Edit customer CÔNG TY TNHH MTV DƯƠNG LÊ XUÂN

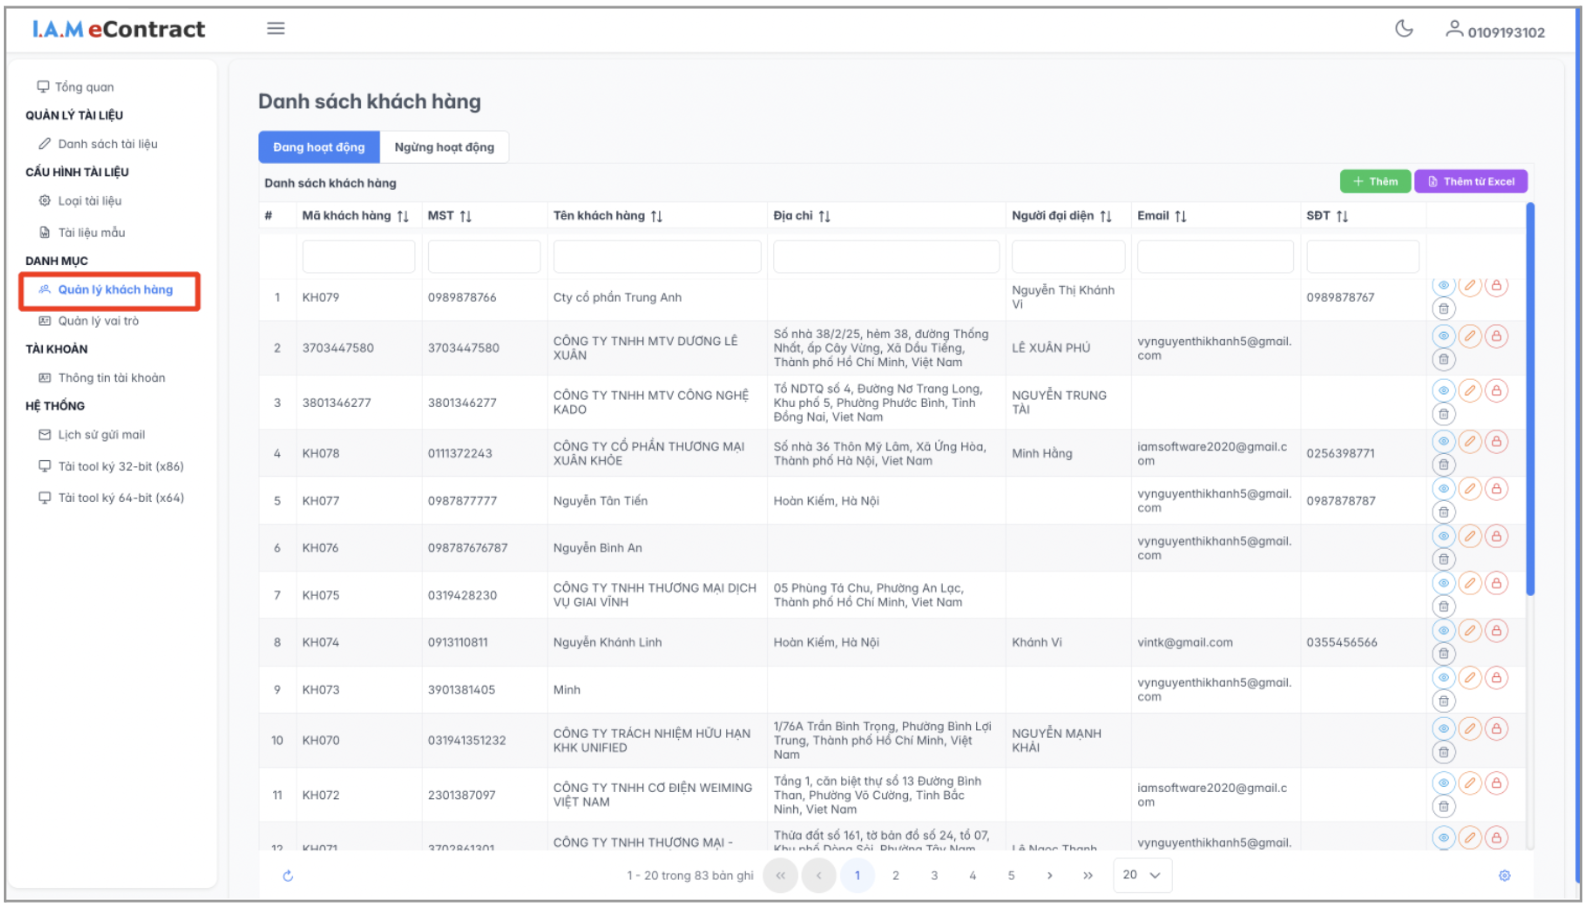coord(1469,336)
